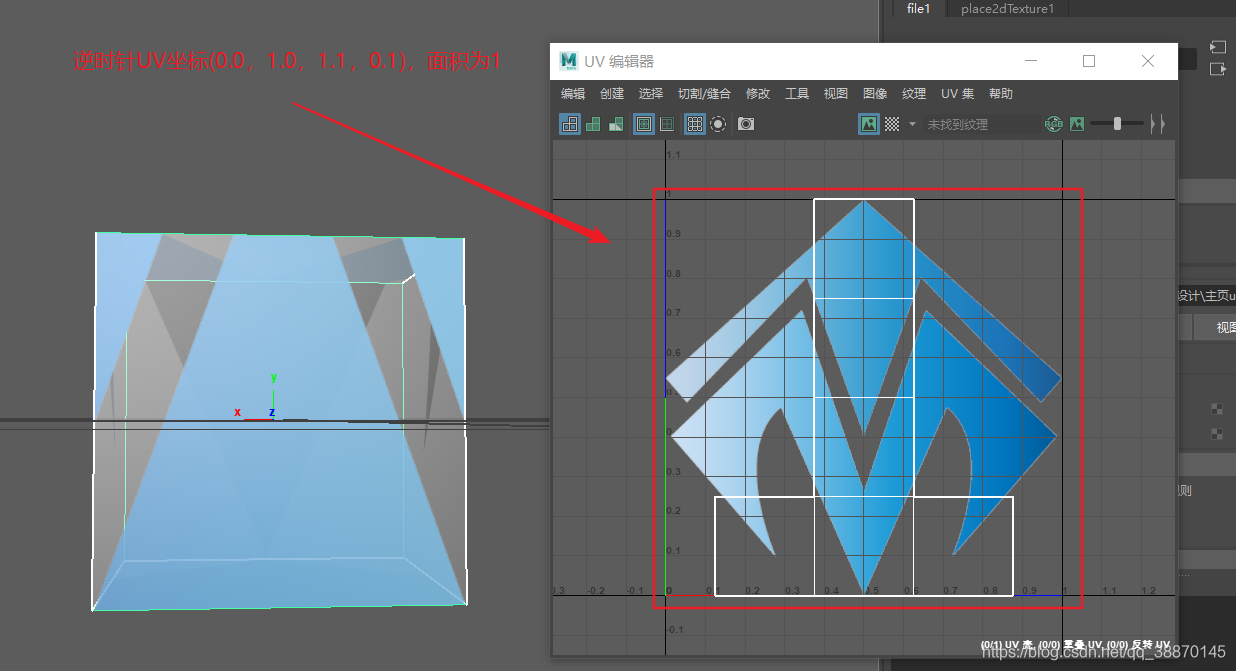Viewport: 1236px width, 671px height.
Task: Open the 纹理 menu
Action: (914, 94)
